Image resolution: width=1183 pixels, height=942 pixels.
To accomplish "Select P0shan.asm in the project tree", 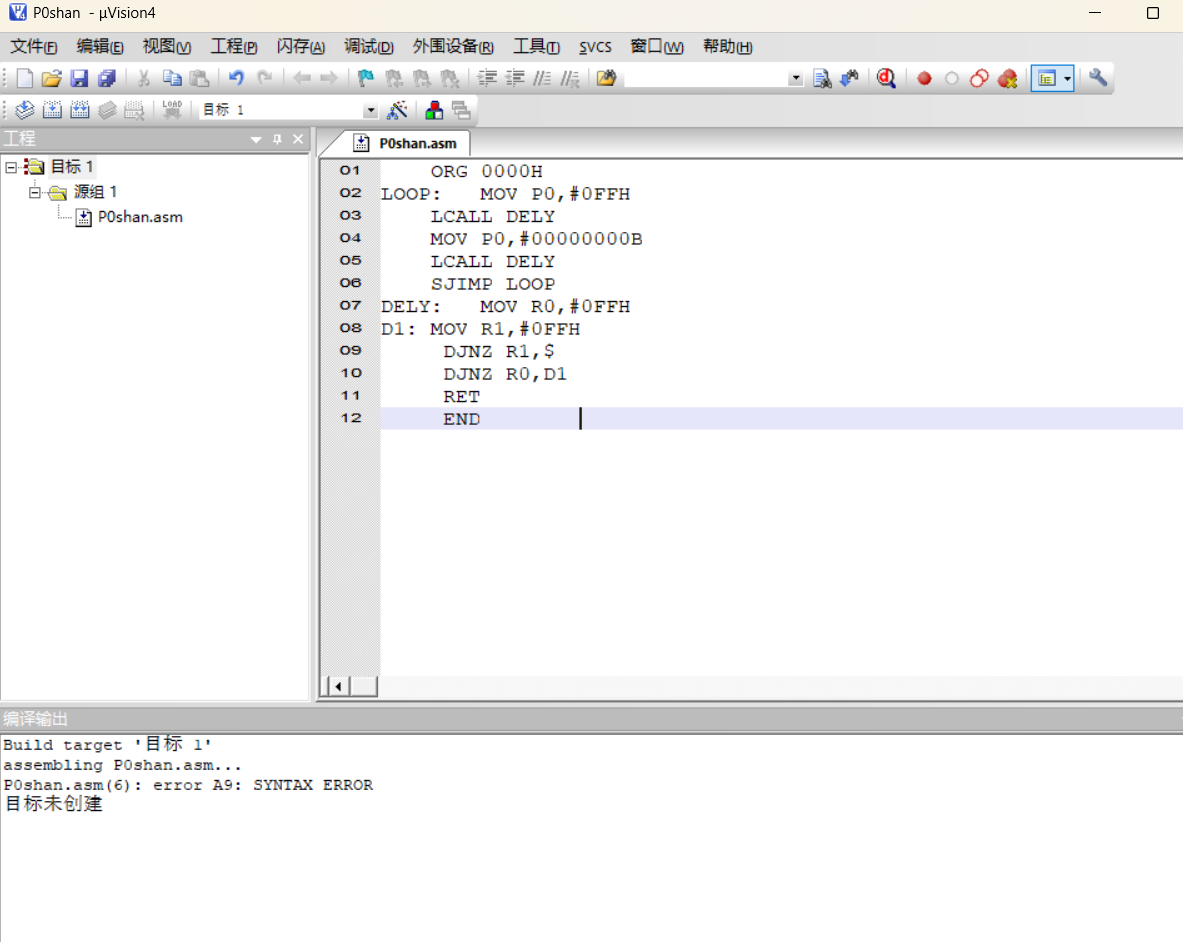I will pyautogui.click(x=140, y=217).
